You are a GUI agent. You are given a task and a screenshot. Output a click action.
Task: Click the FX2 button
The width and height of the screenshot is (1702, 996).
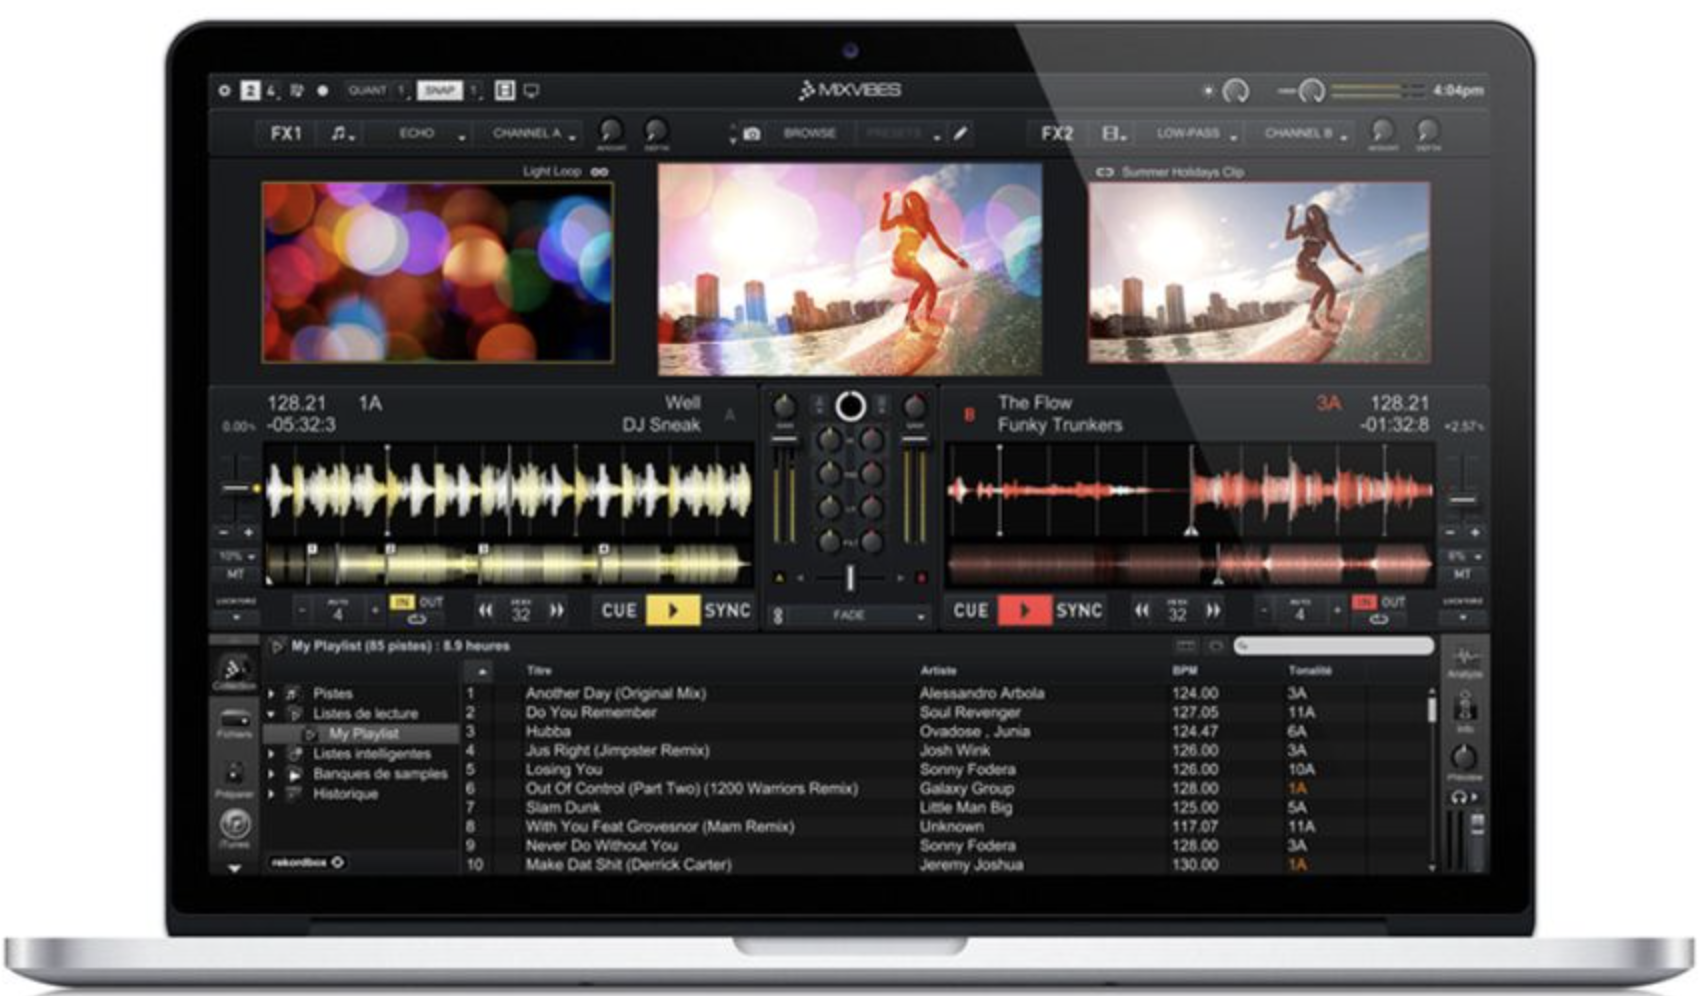(1057, 133)
